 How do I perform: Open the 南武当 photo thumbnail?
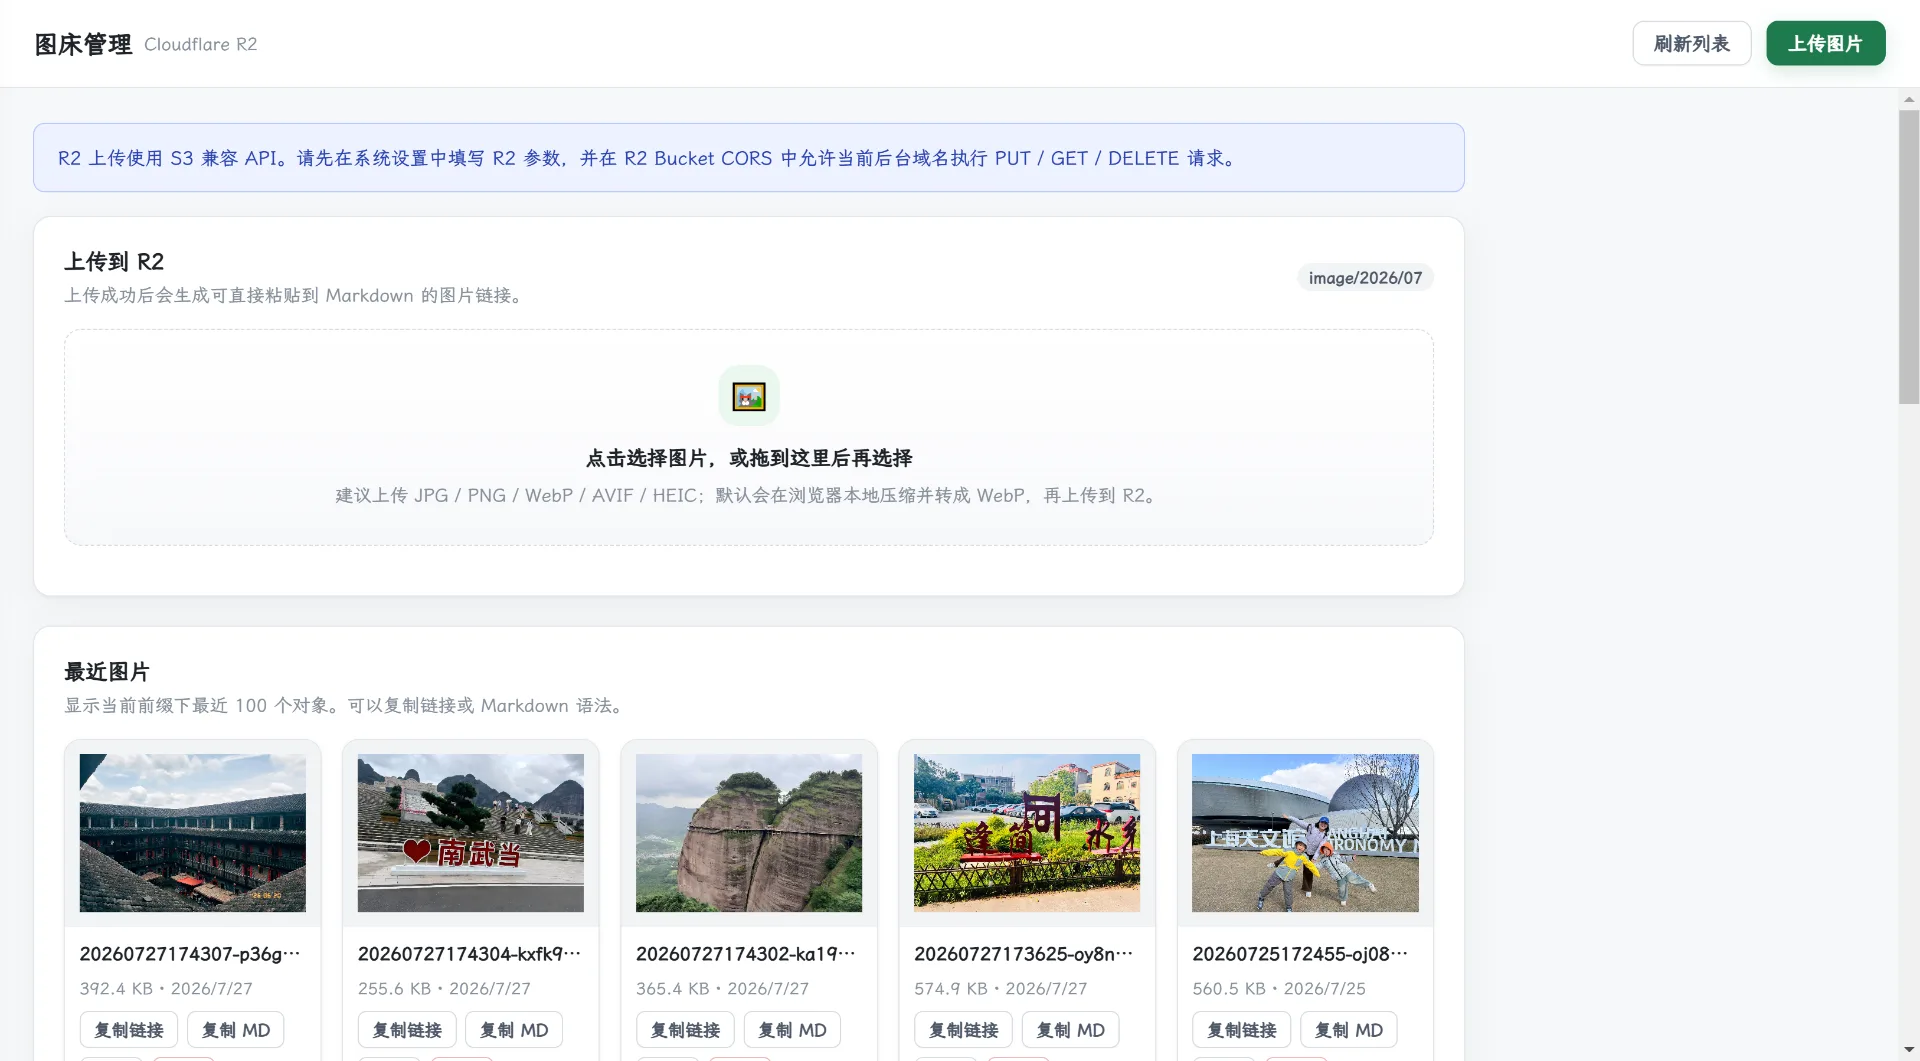coord(471,833)
